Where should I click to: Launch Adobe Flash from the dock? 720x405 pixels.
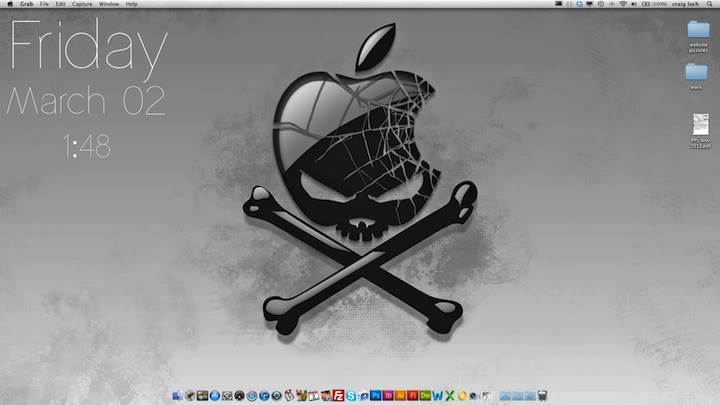tap(413, 395)
